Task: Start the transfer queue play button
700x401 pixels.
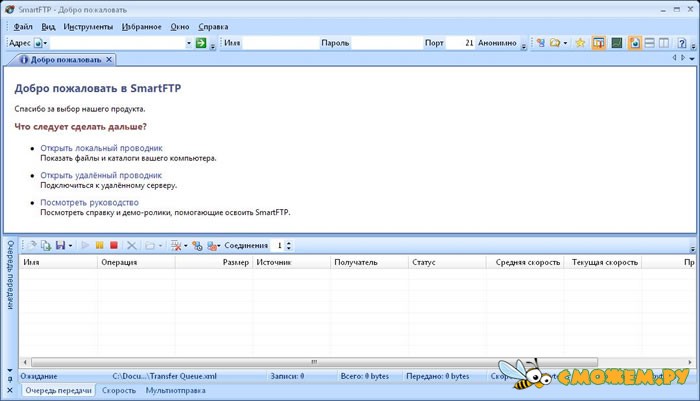Action: [85, 245]
